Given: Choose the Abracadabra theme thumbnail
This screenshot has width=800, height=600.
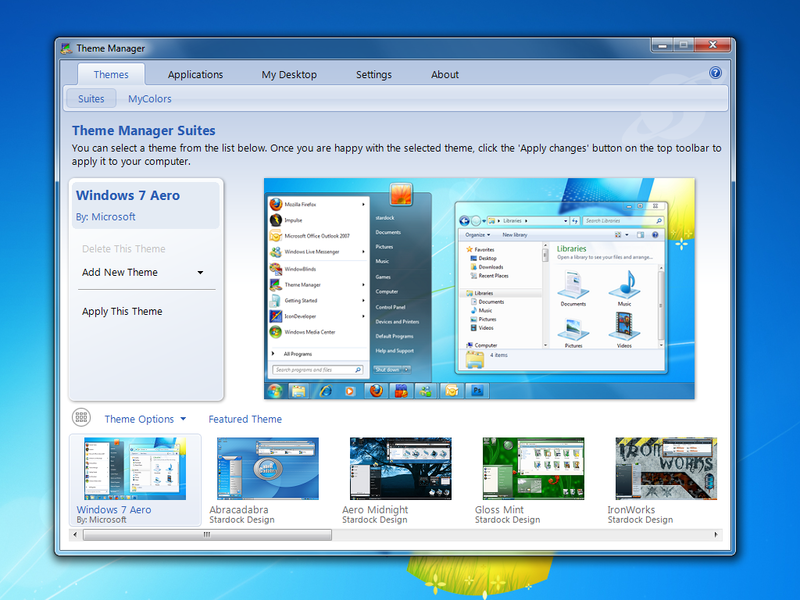Looking at the screenshot, I should coord(268,468).
